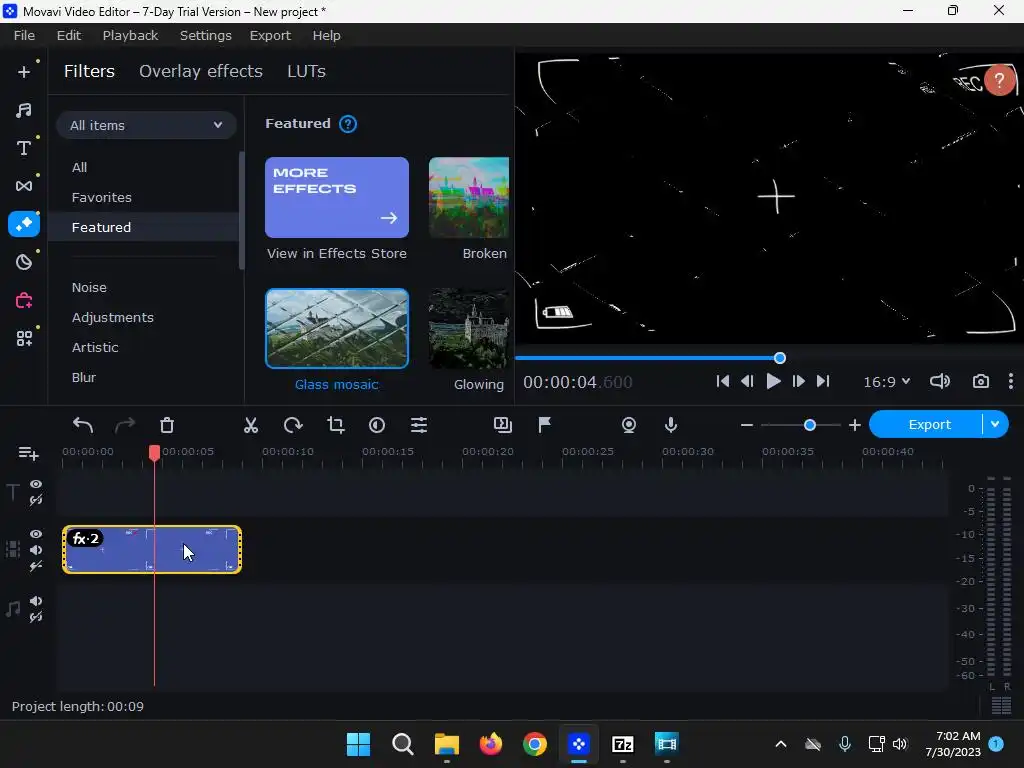Open the 16:9 aspect ratio dropdown
This screenshot has height=768, width=1024.
[887, 382]
